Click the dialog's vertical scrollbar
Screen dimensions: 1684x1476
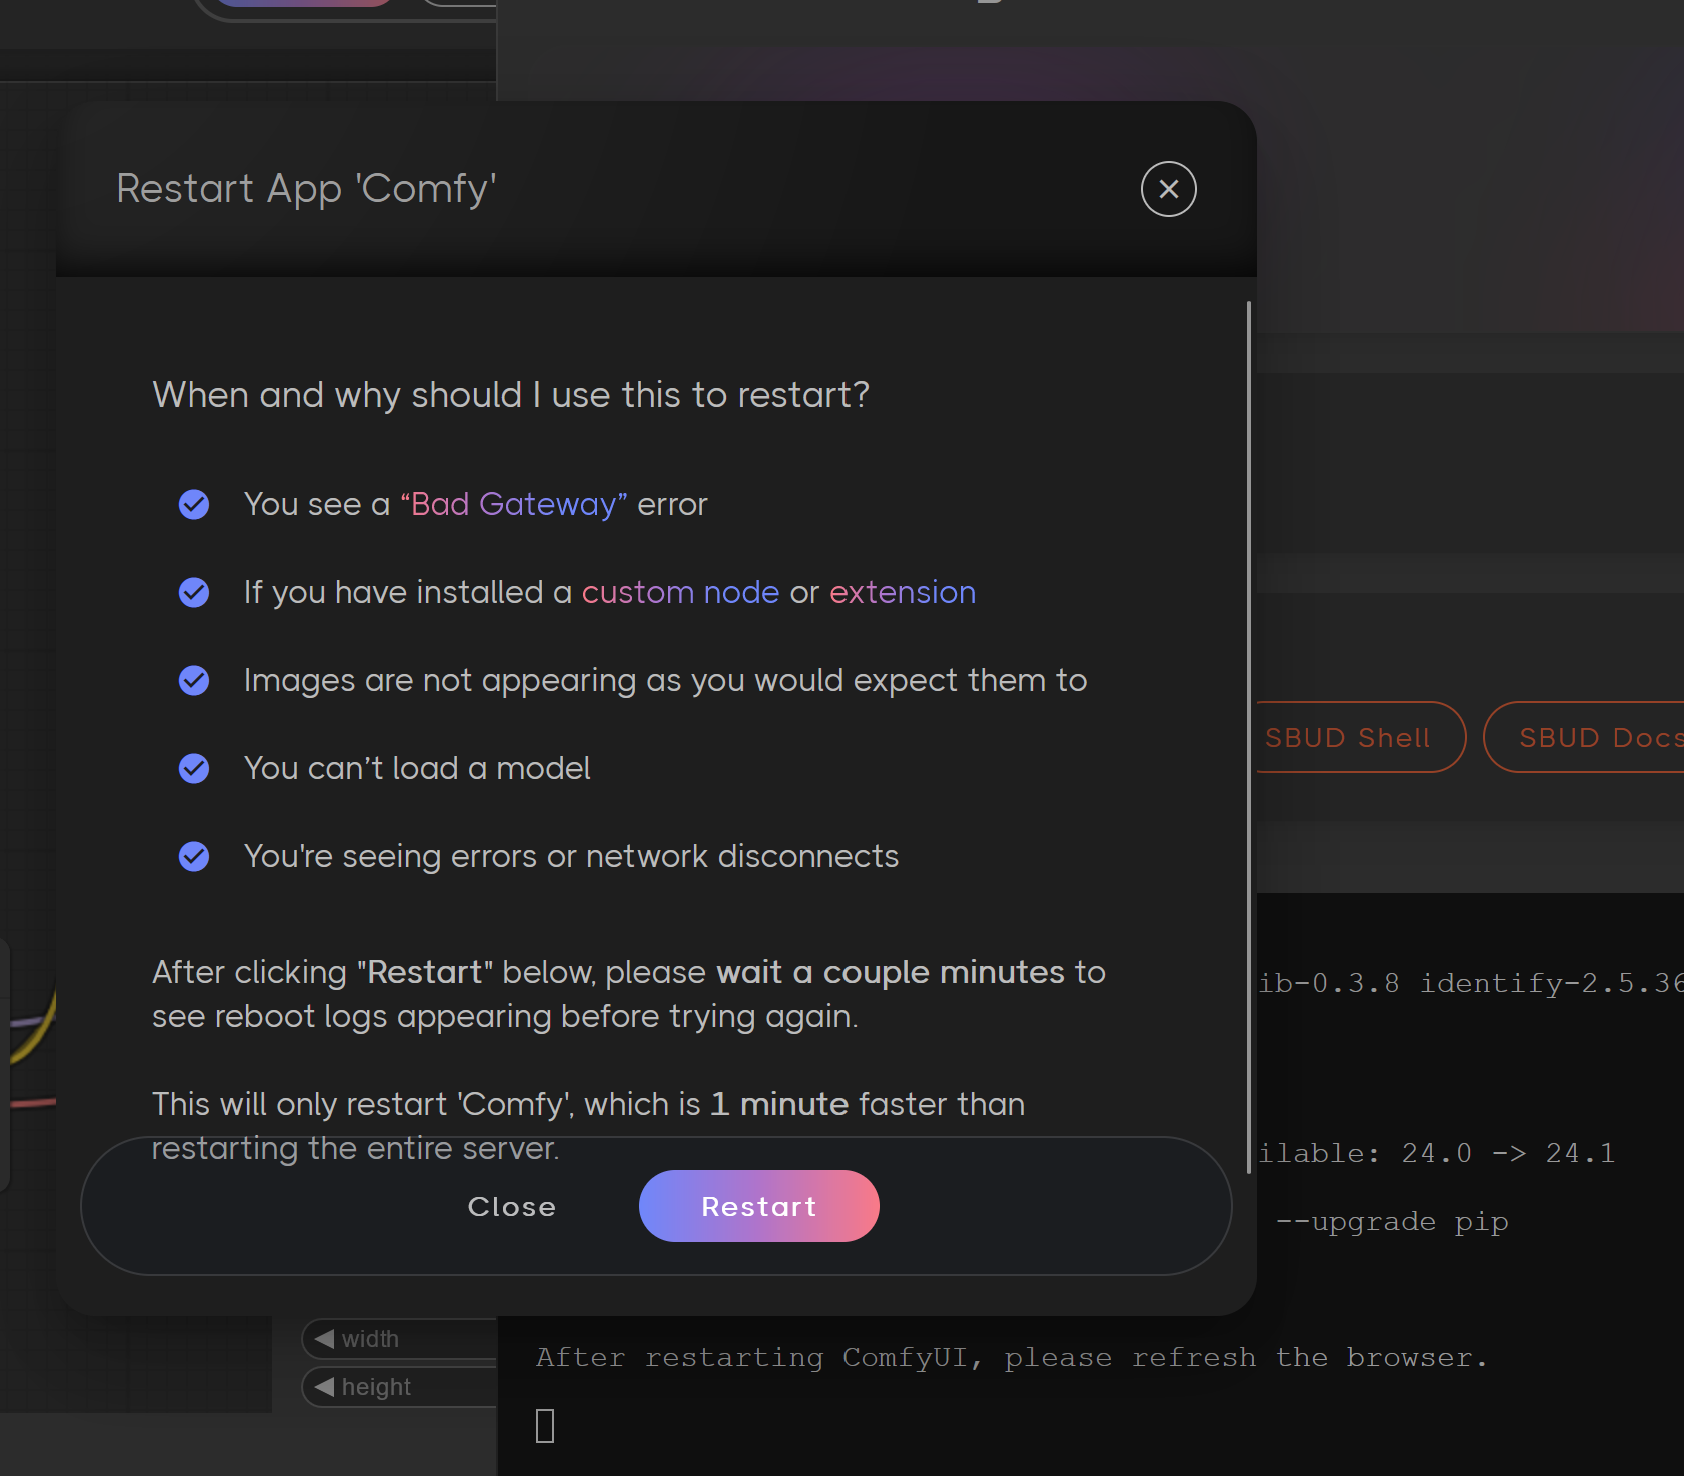(x=1249, y=737)
